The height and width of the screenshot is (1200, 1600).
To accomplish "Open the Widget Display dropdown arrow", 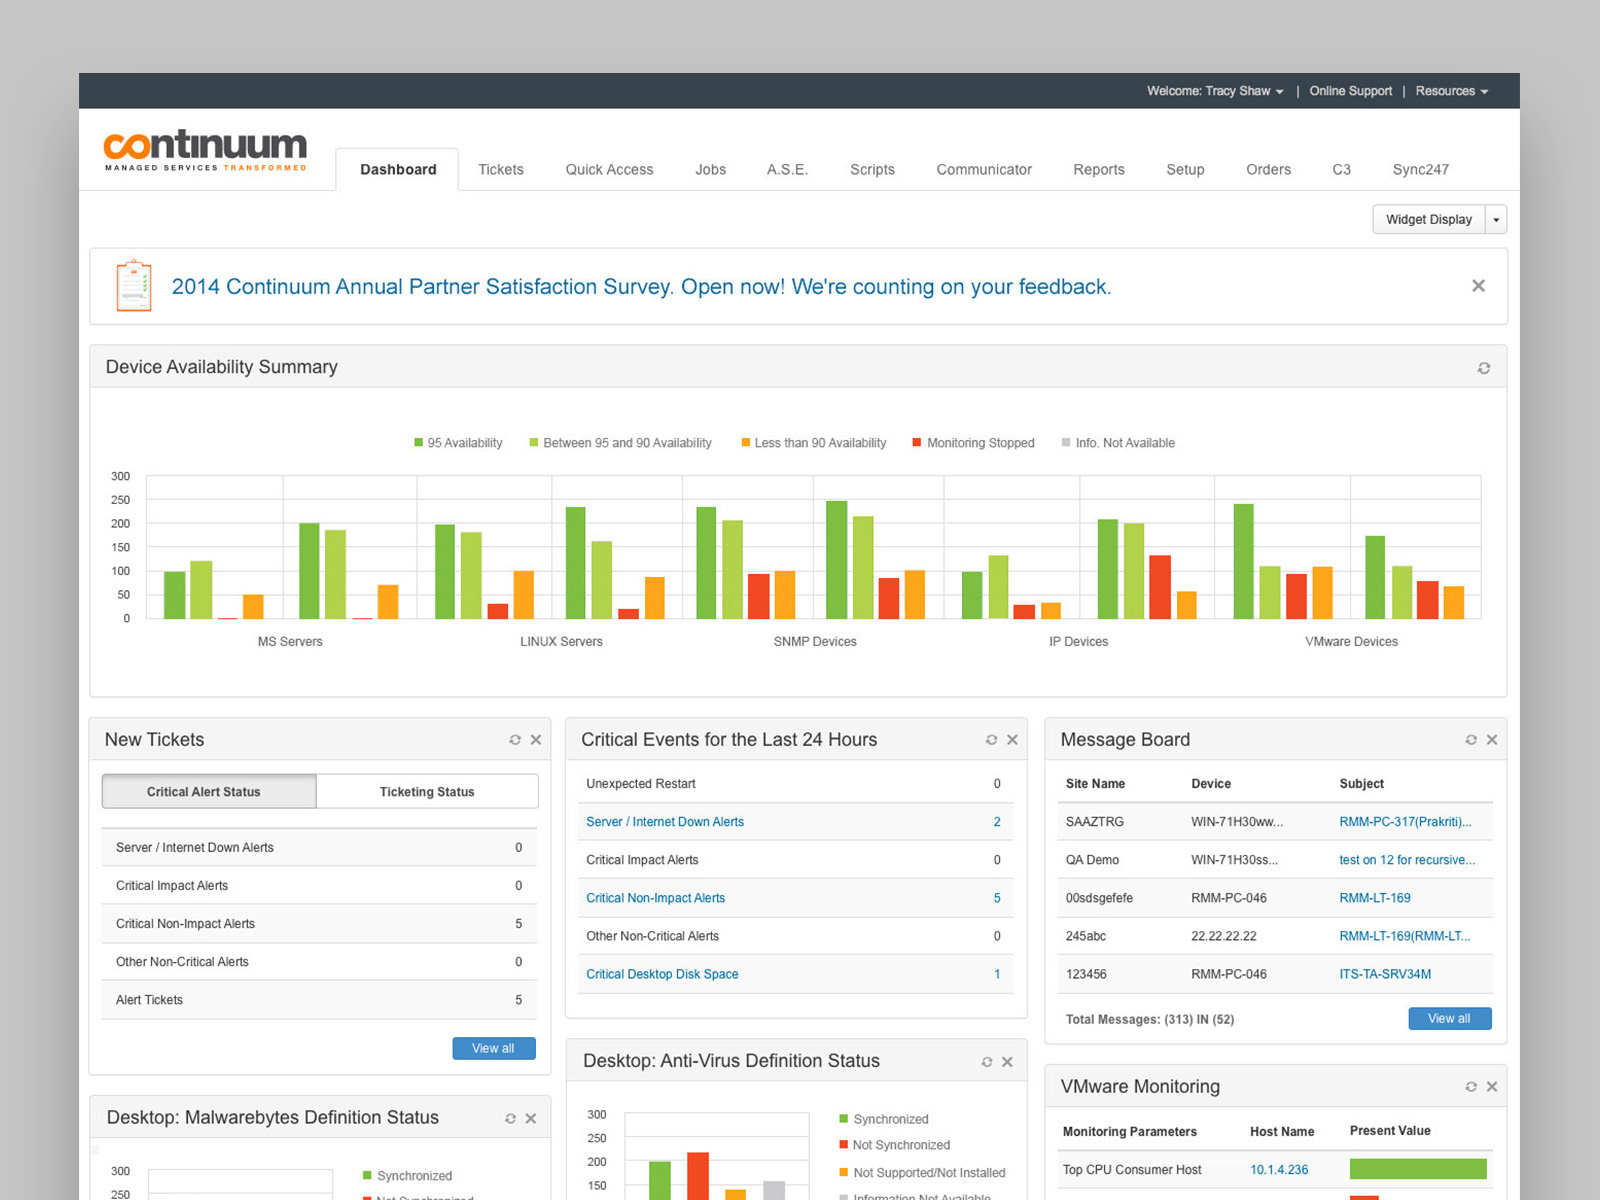I will pos(1495,219).
